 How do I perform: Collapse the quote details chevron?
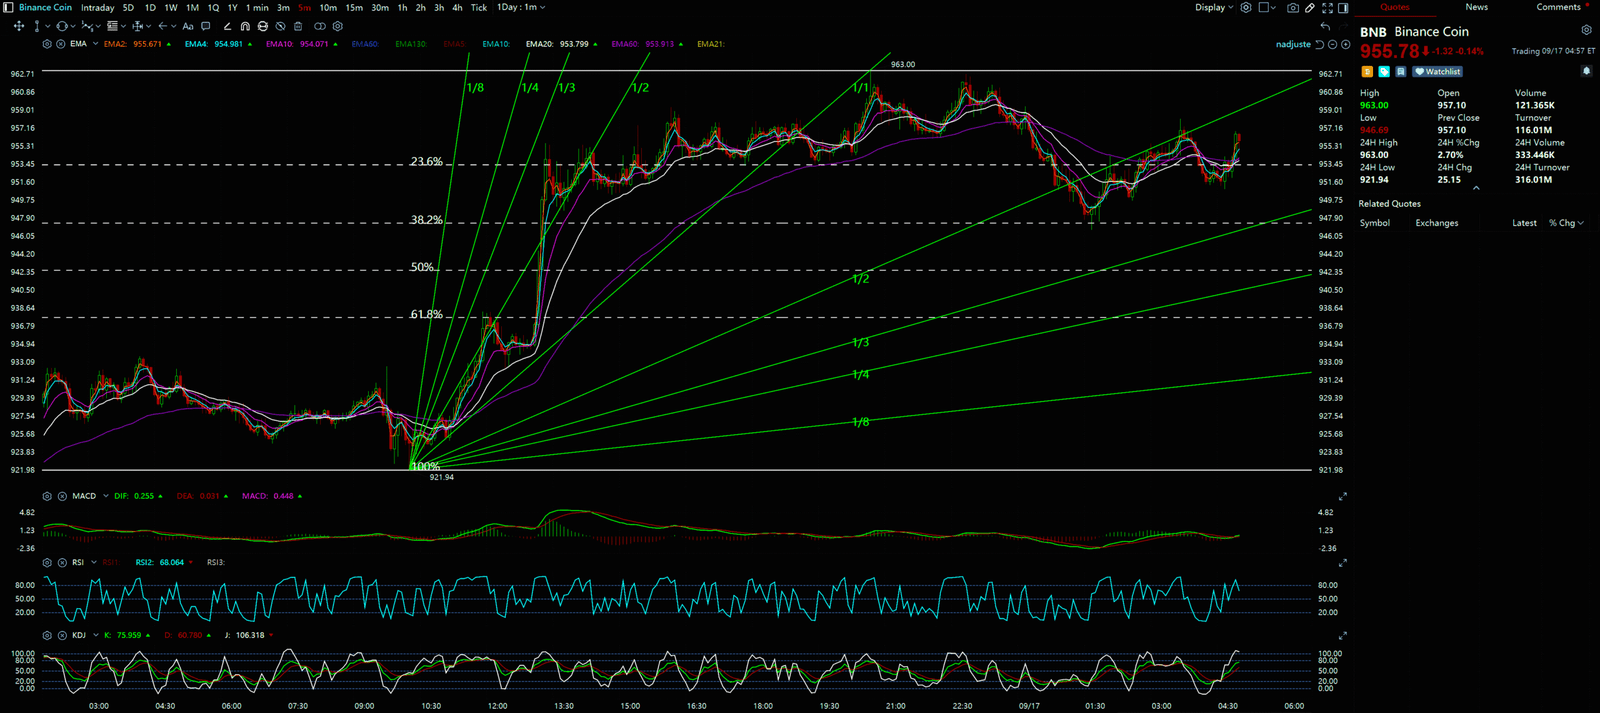point(1476,188)
